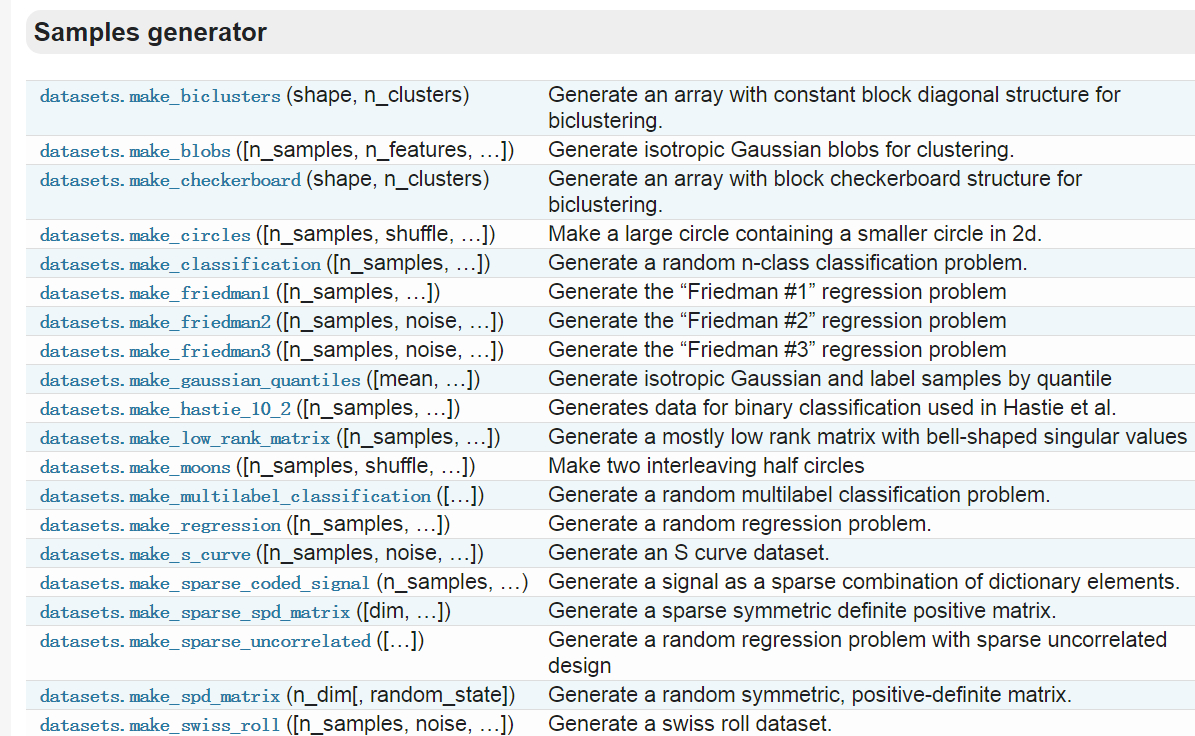
Task: Click the datasets.make_hastie_10_2 link
Action: [x=165, y=410]
